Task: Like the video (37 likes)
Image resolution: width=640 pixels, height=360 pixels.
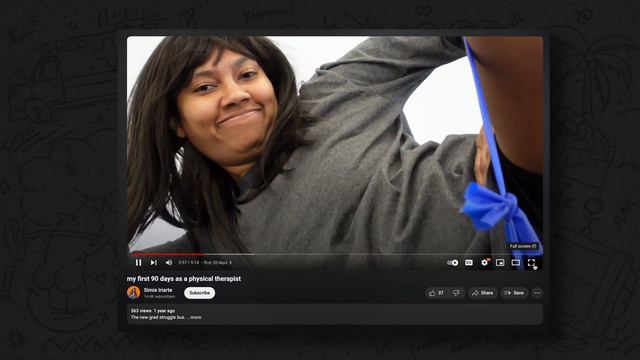Action: point(436,293)
